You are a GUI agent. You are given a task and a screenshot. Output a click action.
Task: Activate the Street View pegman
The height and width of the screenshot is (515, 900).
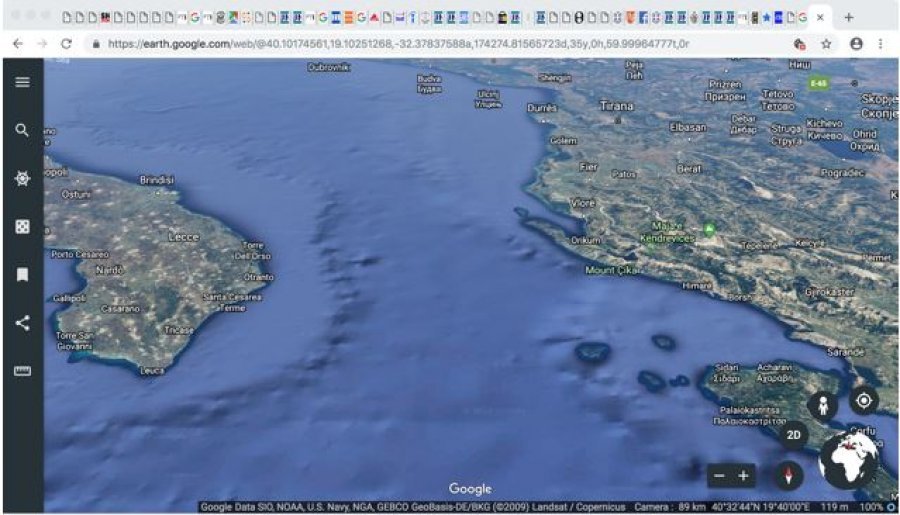click(x=823, y=404)
